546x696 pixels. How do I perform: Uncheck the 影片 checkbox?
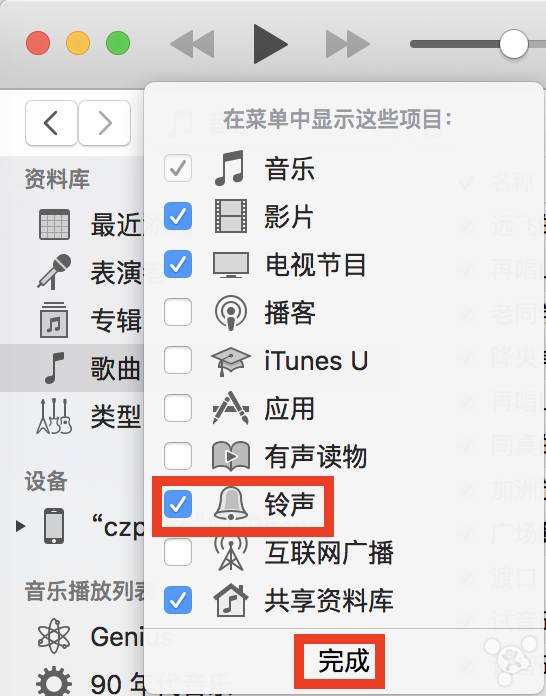(178, 216)
